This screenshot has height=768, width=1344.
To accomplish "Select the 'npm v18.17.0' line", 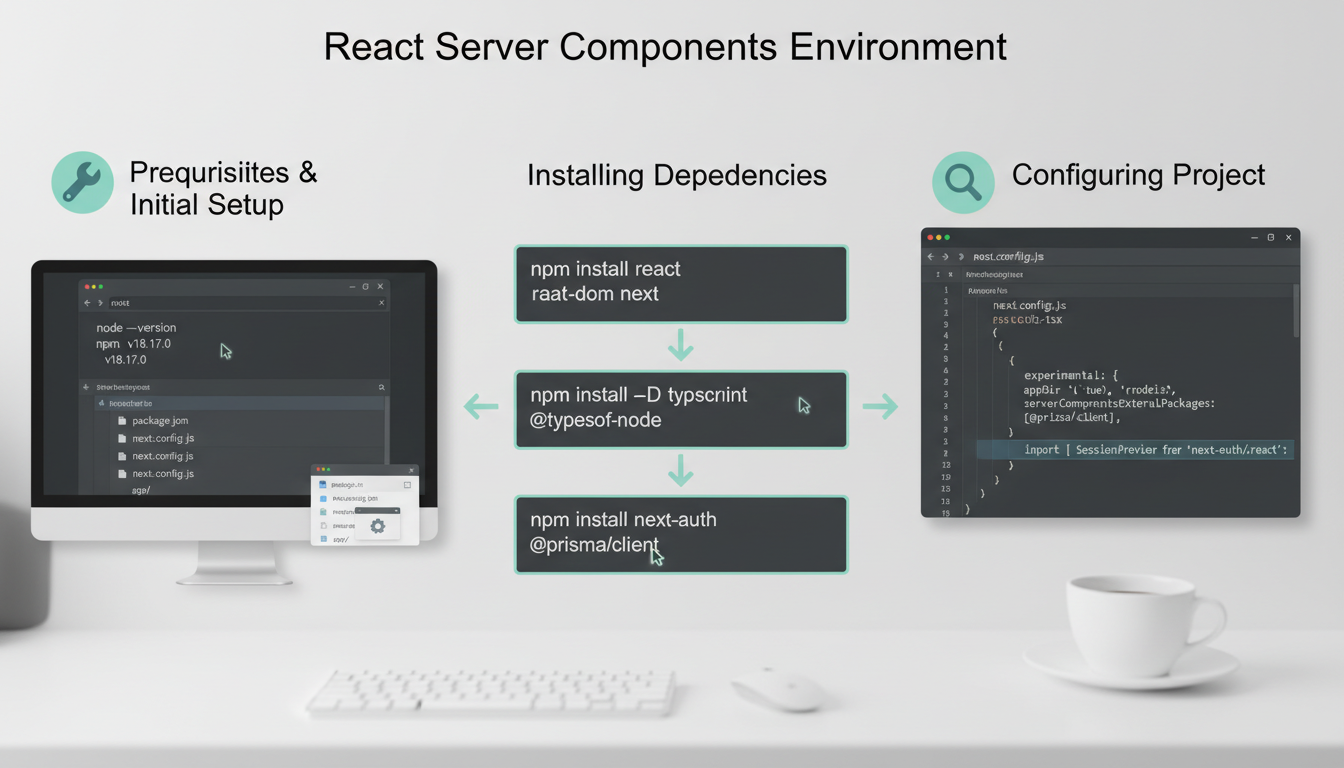I will coord(133,343).
